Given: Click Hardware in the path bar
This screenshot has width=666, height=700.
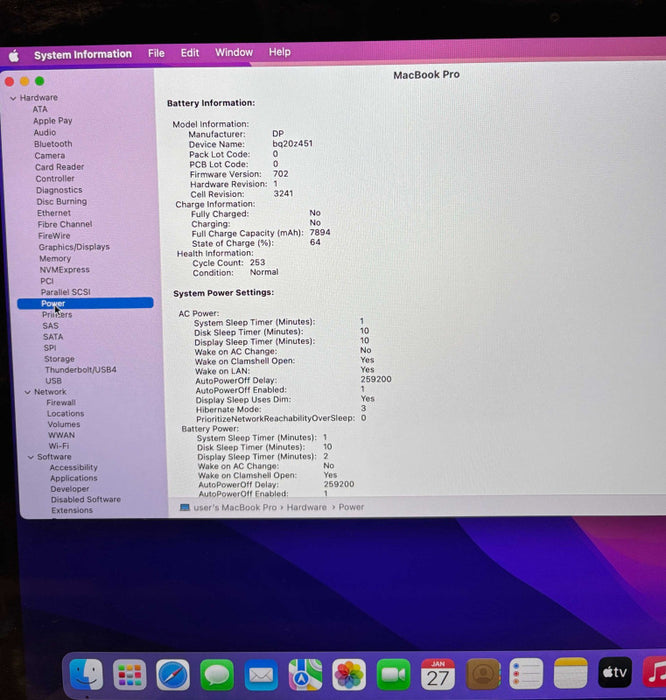Looking at the screenshot, I should click(307, 508).
